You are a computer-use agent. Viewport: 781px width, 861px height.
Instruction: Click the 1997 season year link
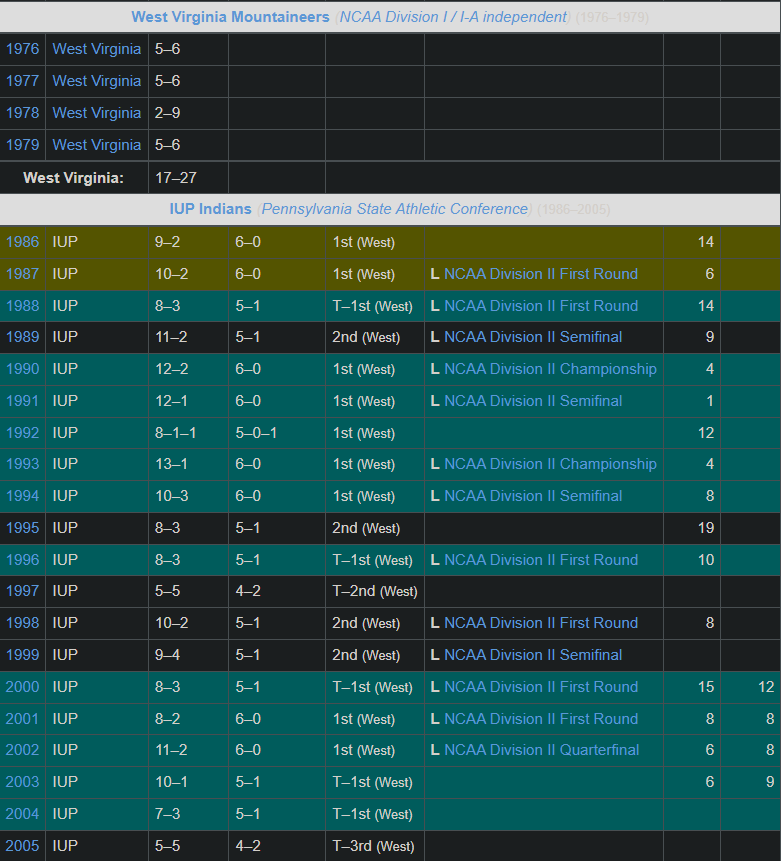point(23,591)
